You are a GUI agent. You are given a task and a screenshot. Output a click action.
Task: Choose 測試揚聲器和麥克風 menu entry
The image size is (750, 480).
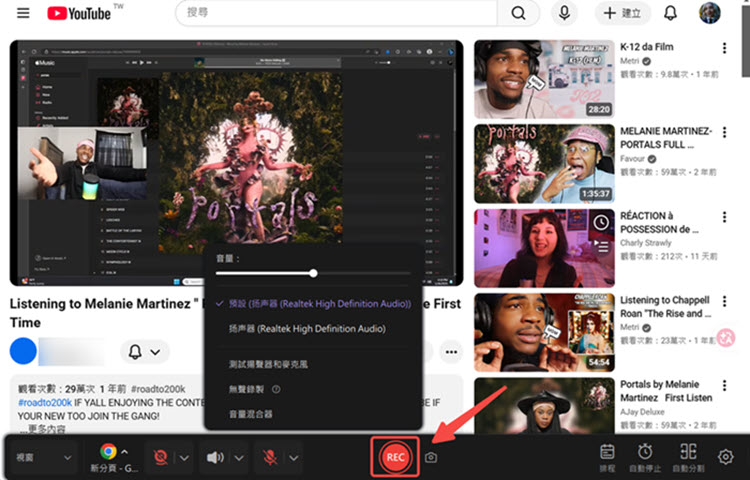pos(268,364)
